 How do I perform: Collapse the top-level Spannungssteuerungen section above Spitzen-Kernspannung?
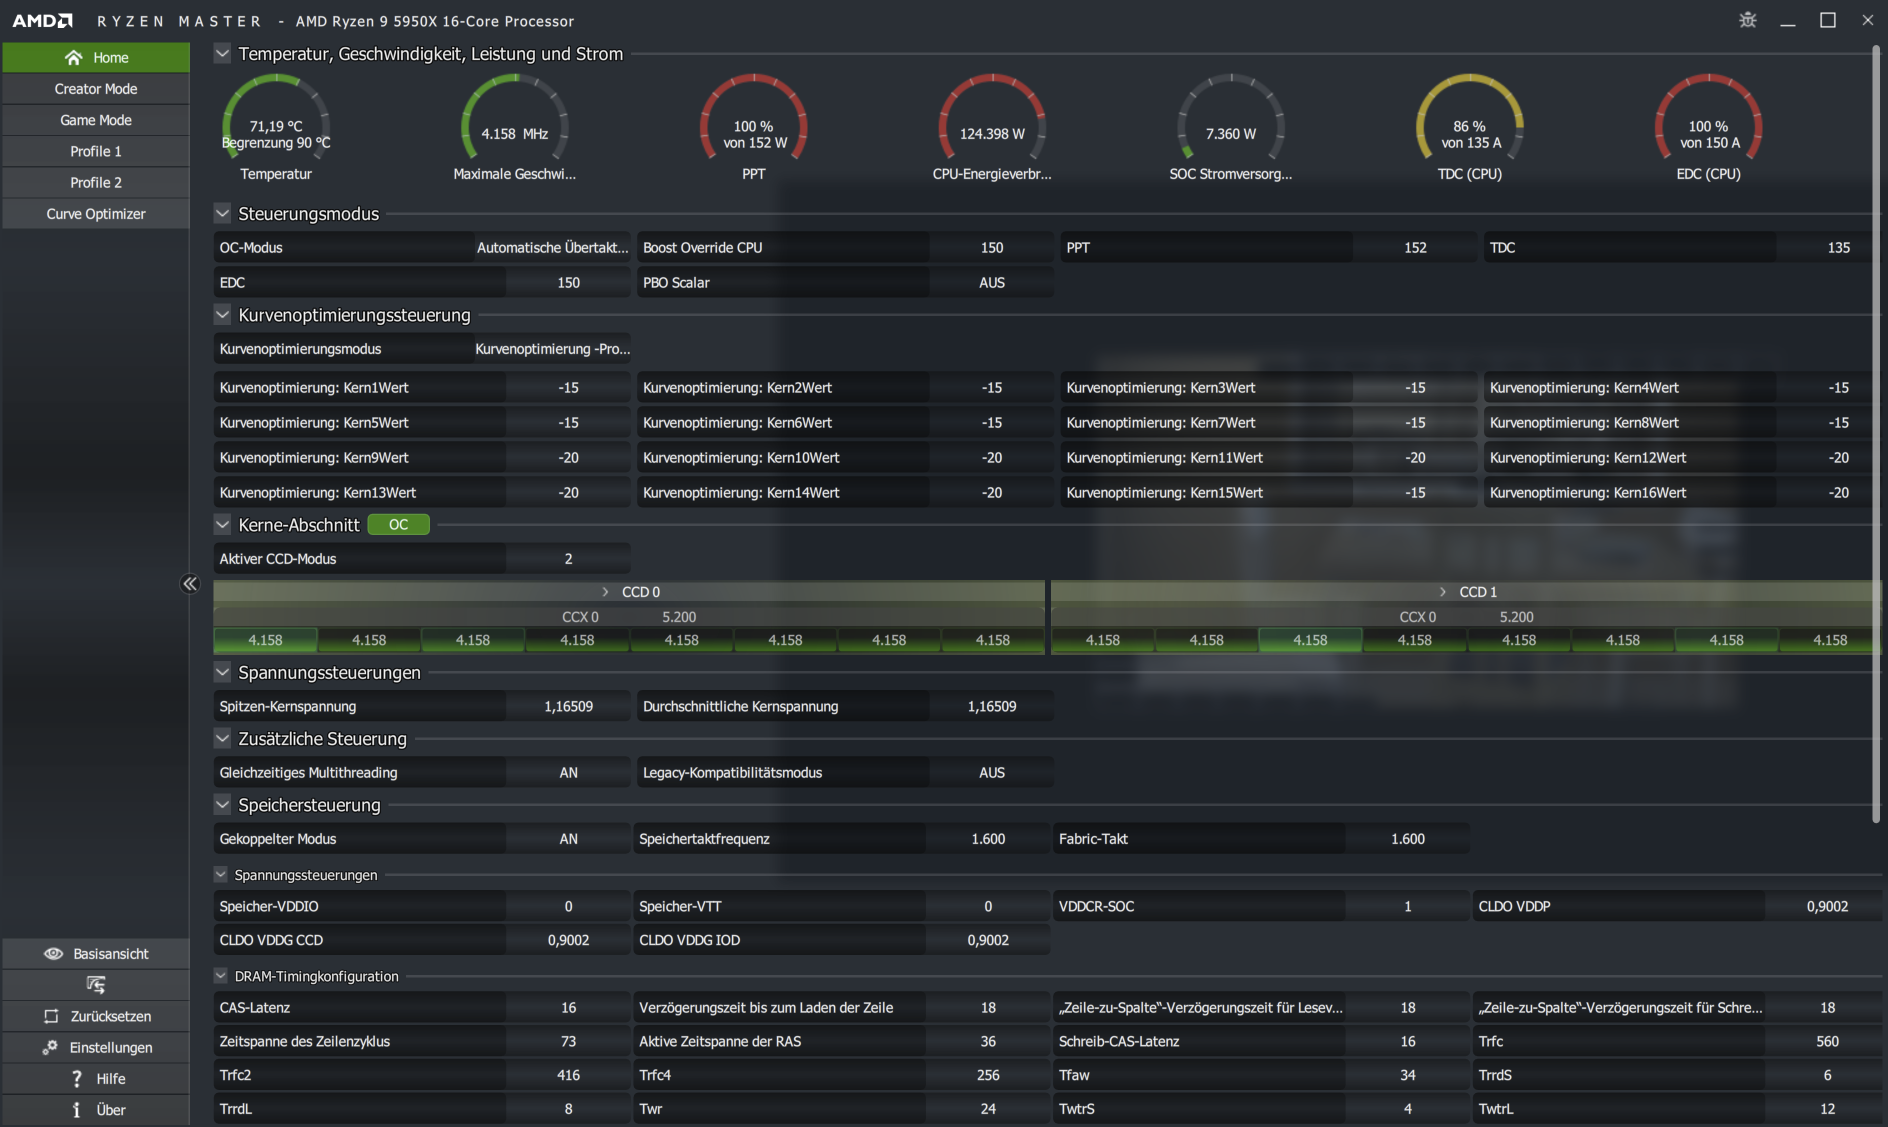[x=223, y=673]
